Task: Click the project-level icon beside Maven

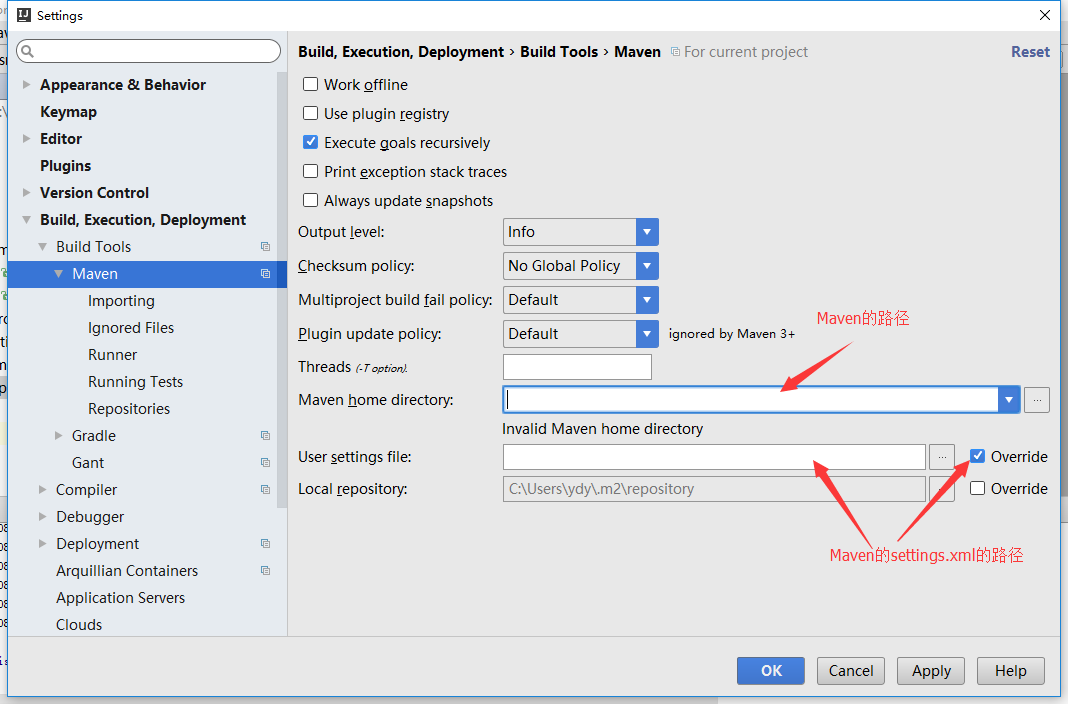Action: pos(266,274)
